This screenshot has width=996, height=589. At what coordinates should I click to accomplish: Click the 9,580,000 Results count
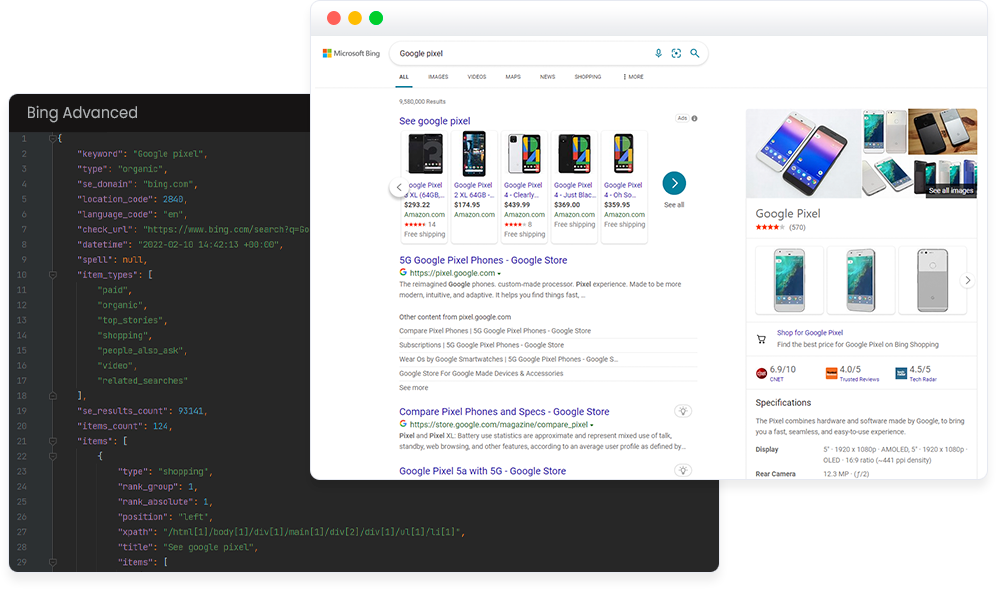(x=422, y=102)
